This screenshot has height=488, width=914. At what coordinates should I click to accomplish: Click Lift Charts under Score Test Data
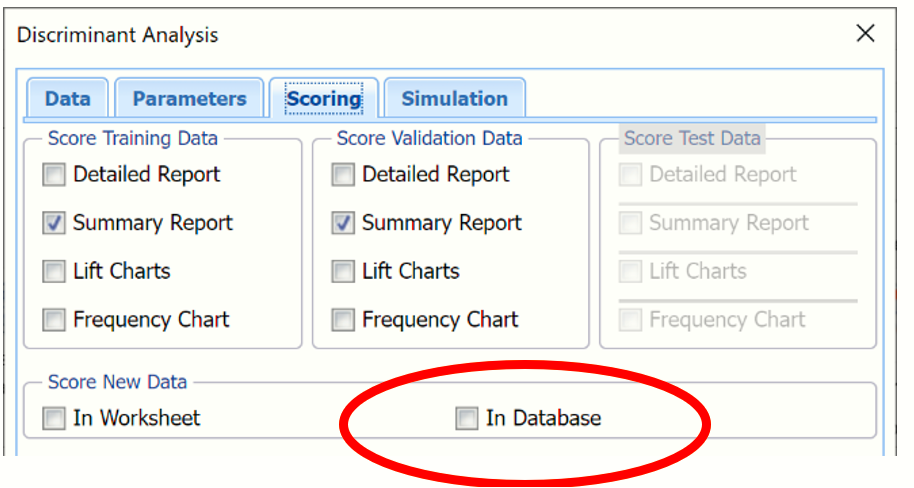point(630,271)
